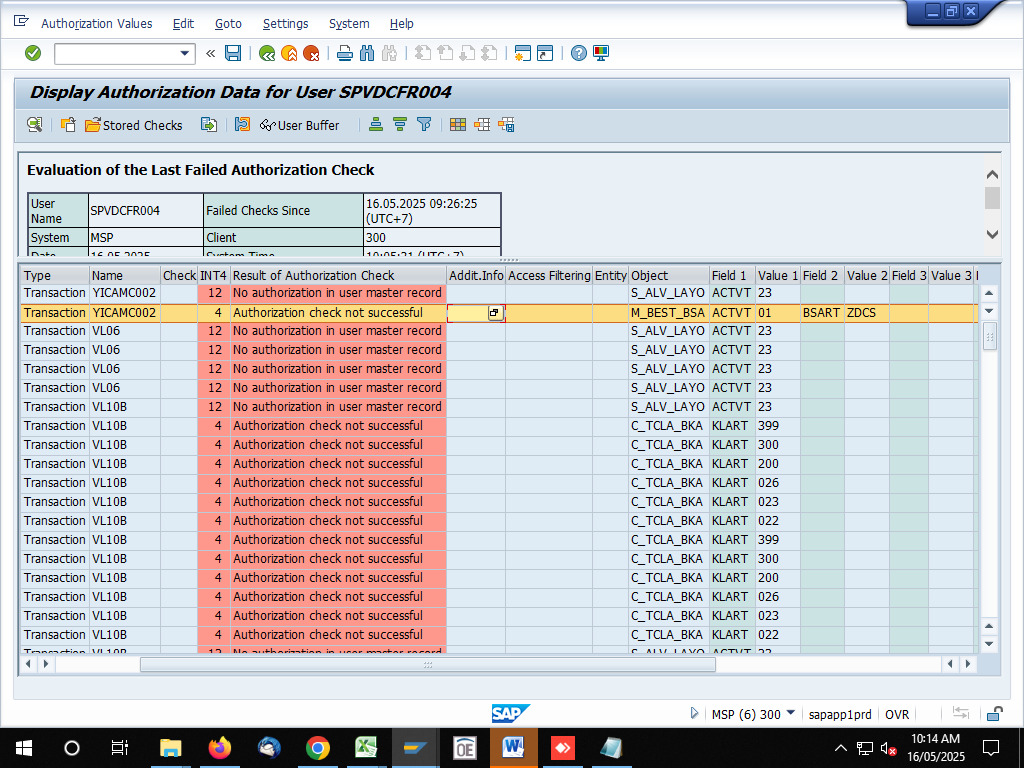This screenshot has height=768, width=1024.
Task: Click the lock icon in status bar
Action: point(994,714)
